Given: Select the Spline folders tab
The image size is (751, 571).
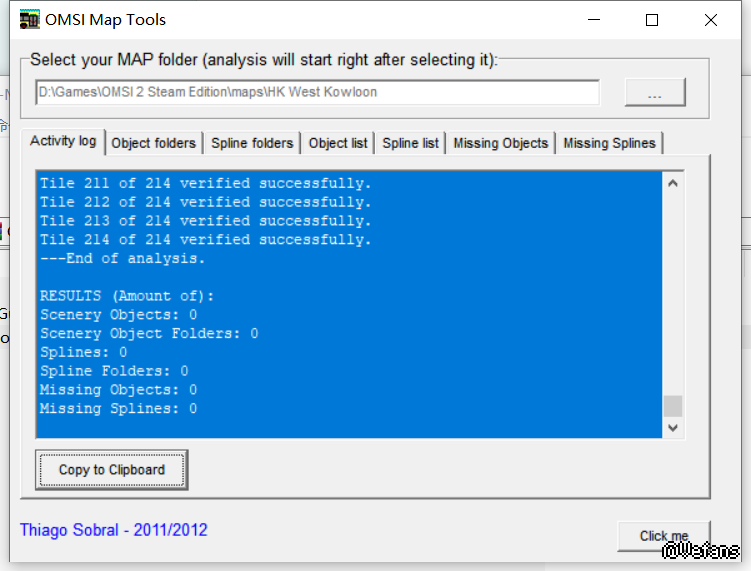Looking at the screenshot, I should coord(252,143).
